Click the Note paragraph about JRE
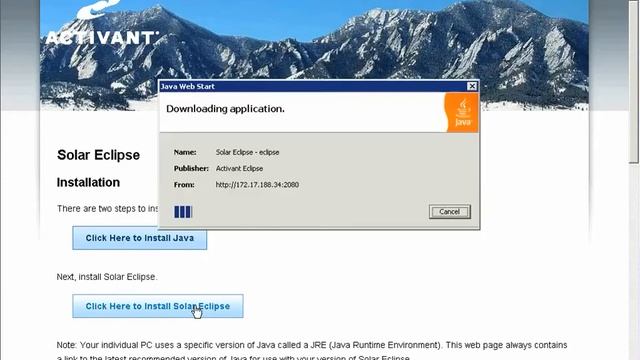The width and height of the screenshot is (640, 360). [x=312, y=351]
